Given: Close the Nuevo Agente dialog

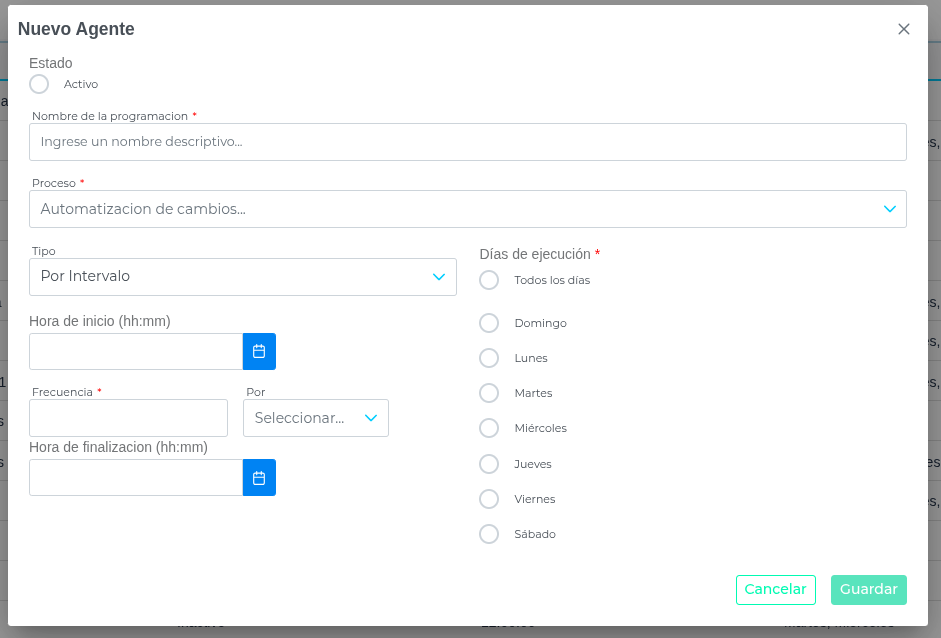Looking at the screenshot, I should click(903, 29).
